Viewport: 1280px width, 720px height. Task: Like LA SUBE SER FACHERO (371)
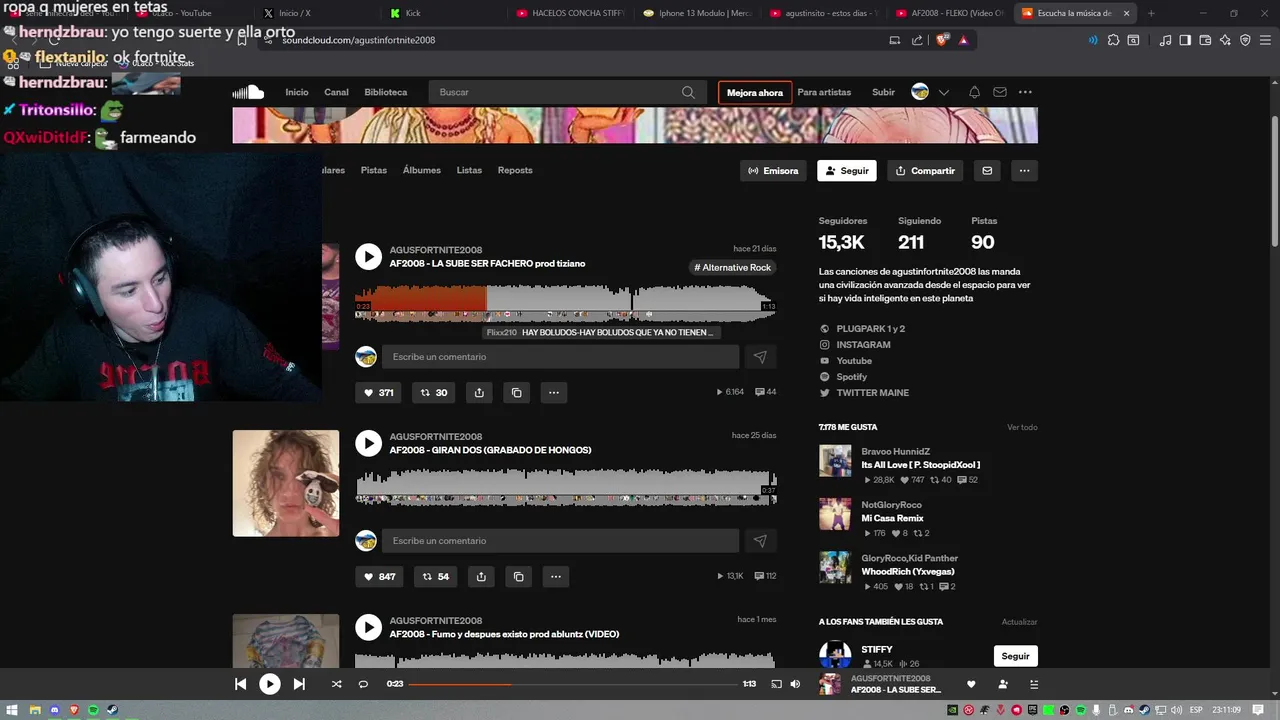point(378,393)
